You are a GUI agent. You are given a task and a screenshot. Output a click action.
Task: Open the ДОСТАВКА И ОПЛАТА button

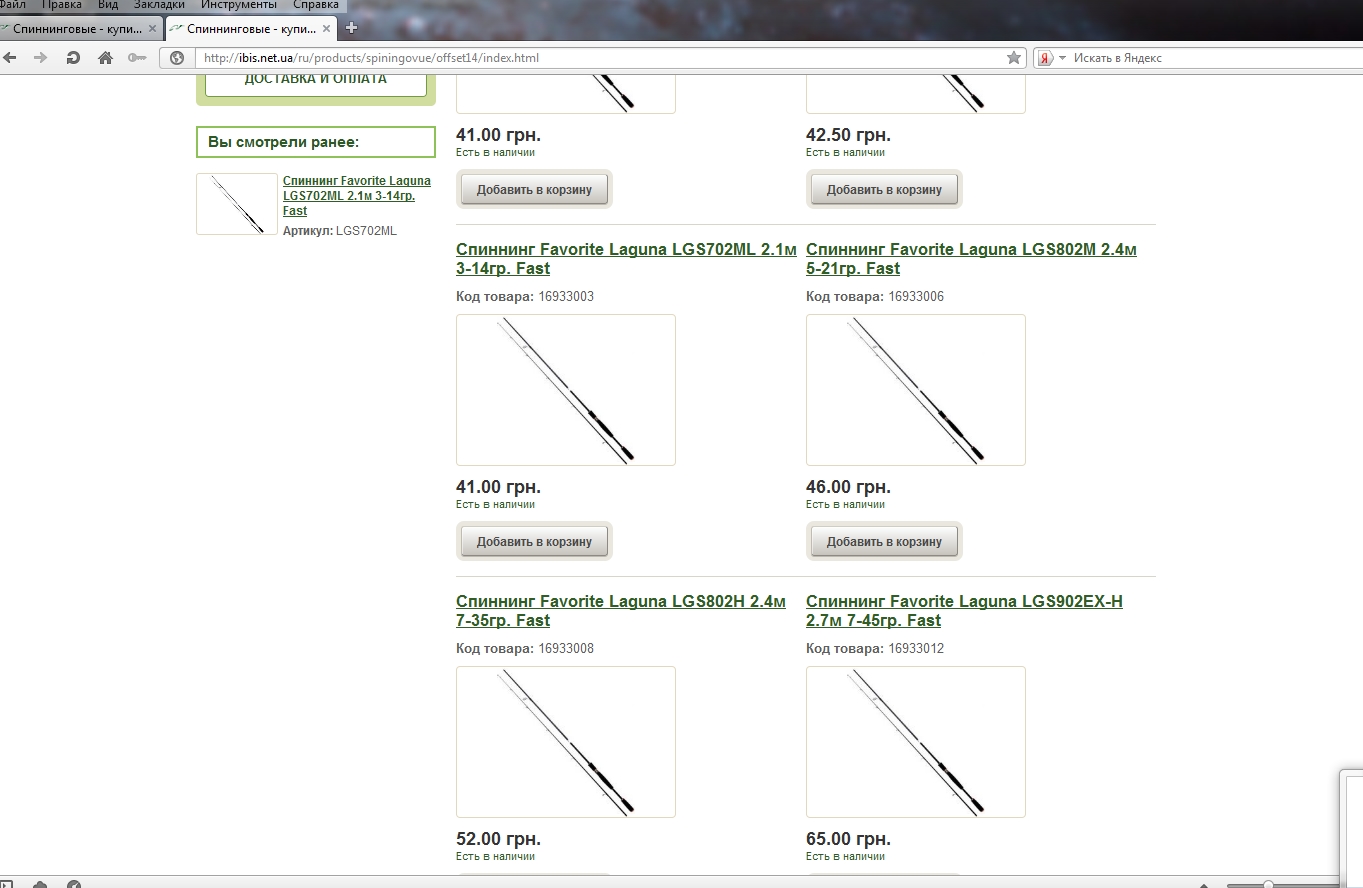tap(316, 82)
